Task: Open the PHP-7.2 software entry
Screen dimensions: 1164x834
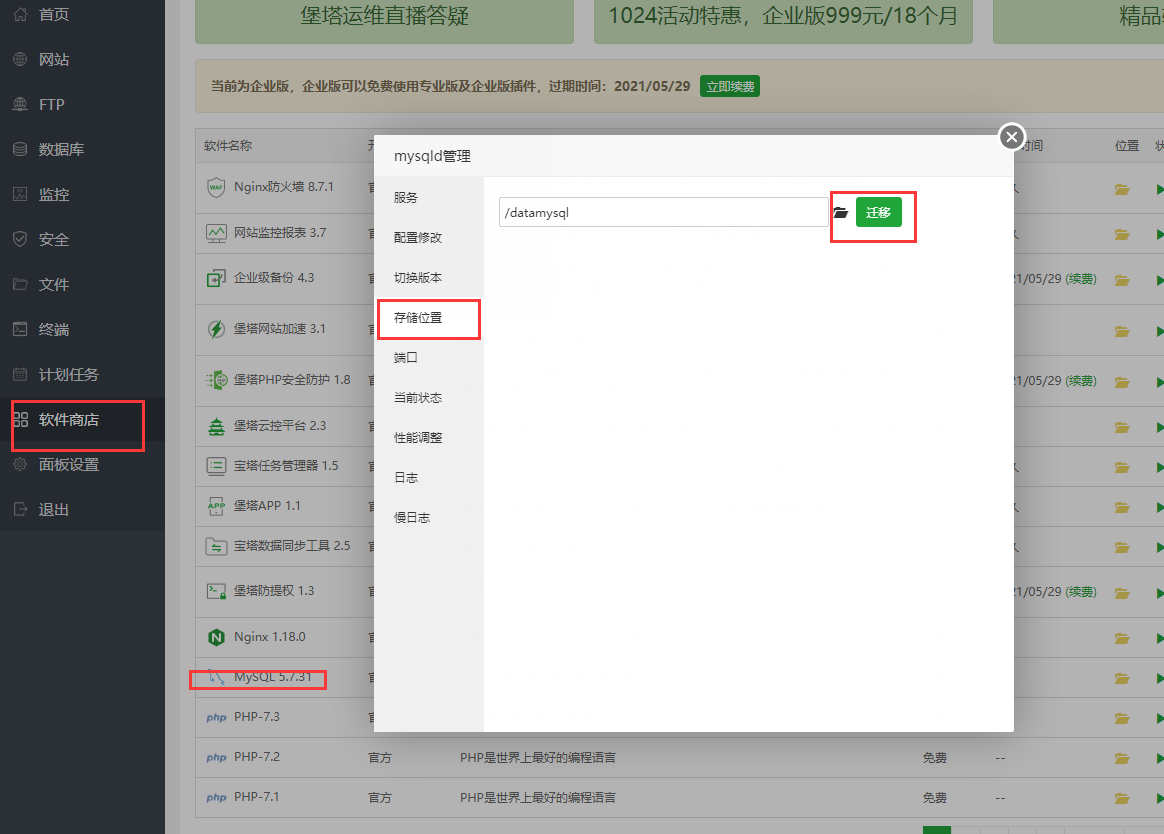Action: (x=257, y=757)
